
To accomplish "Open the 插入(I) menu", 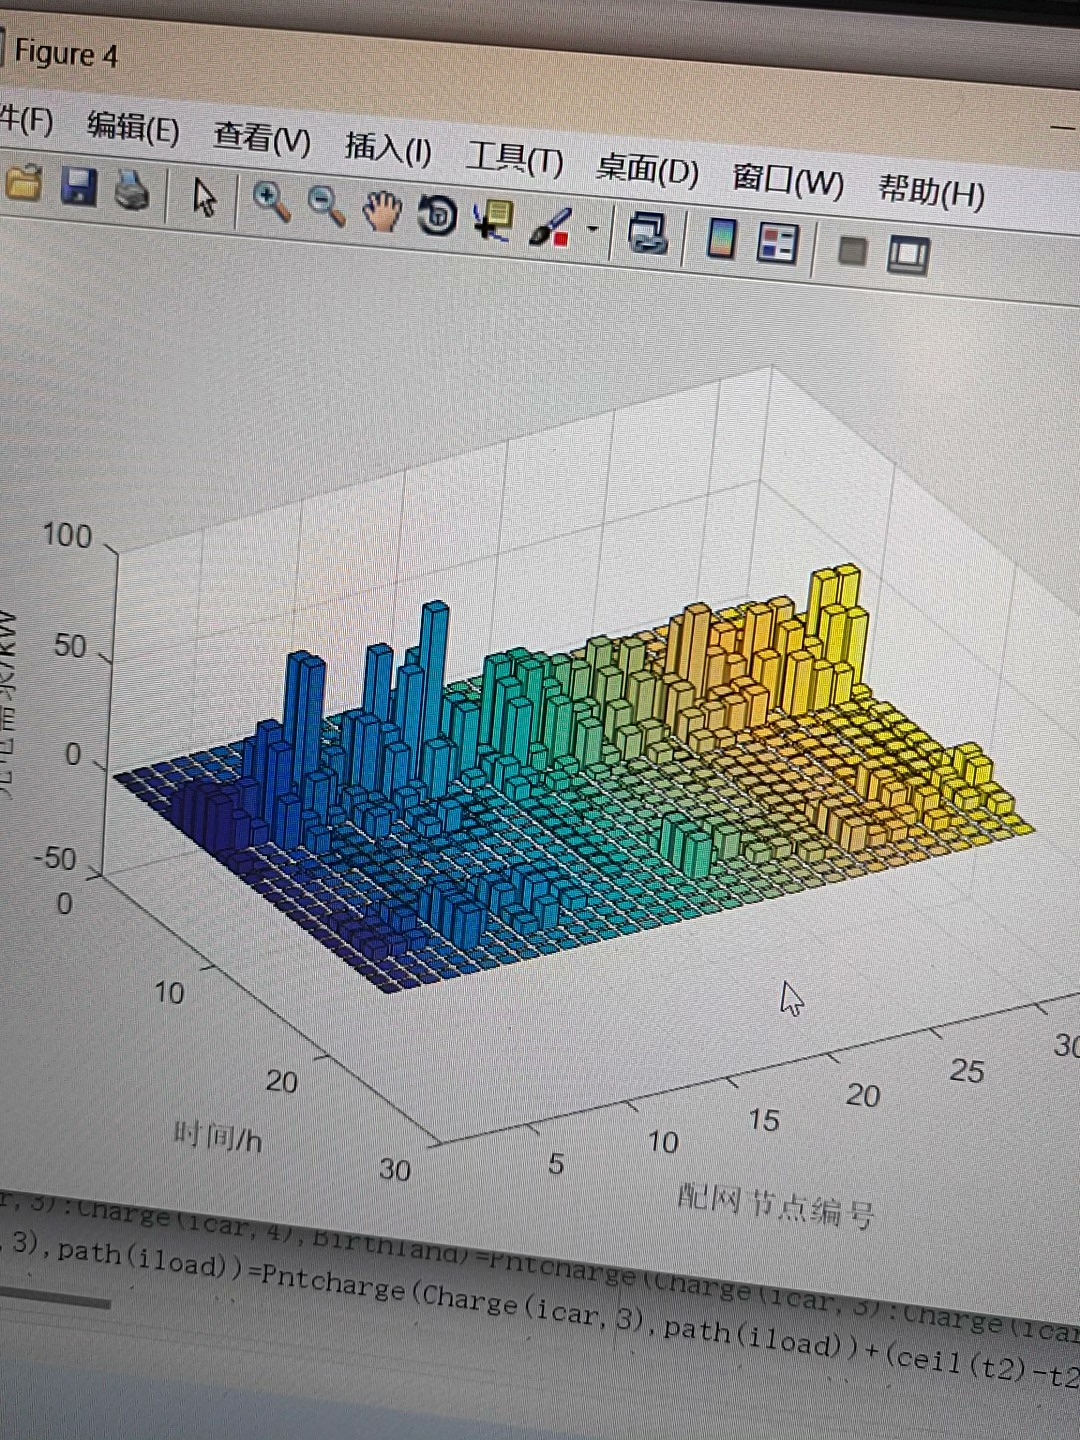I will click(388, 148).
